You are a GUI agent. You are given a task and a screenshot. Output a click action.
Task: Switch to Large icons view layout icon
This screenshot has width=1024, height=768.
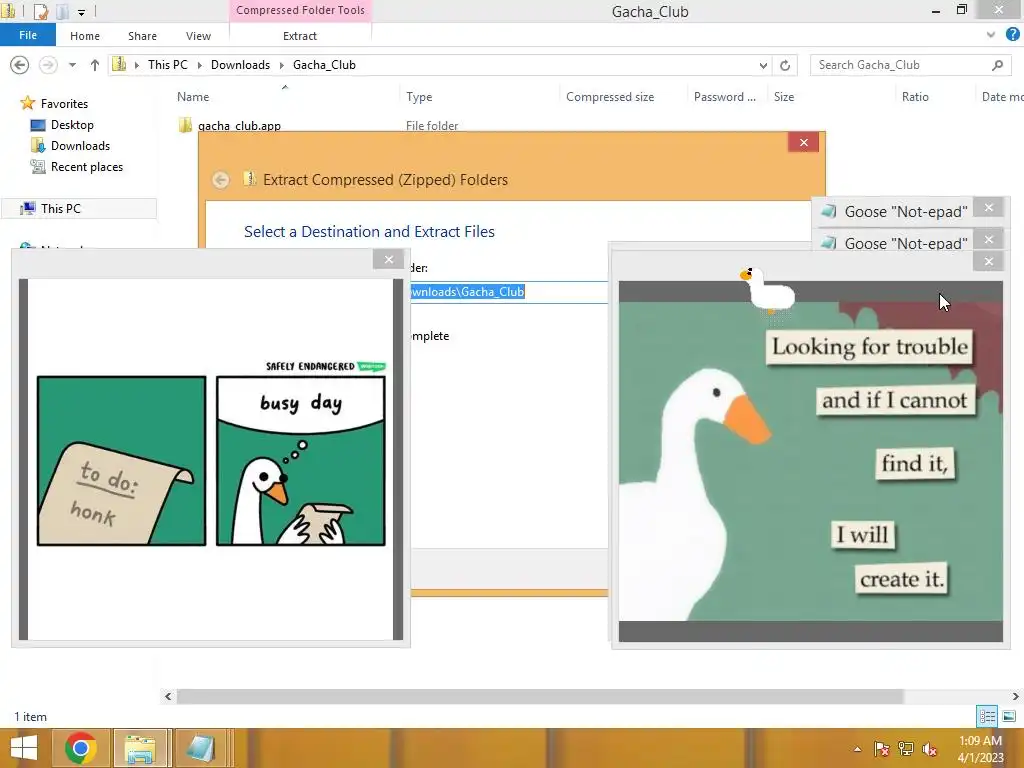[1009, 716]
